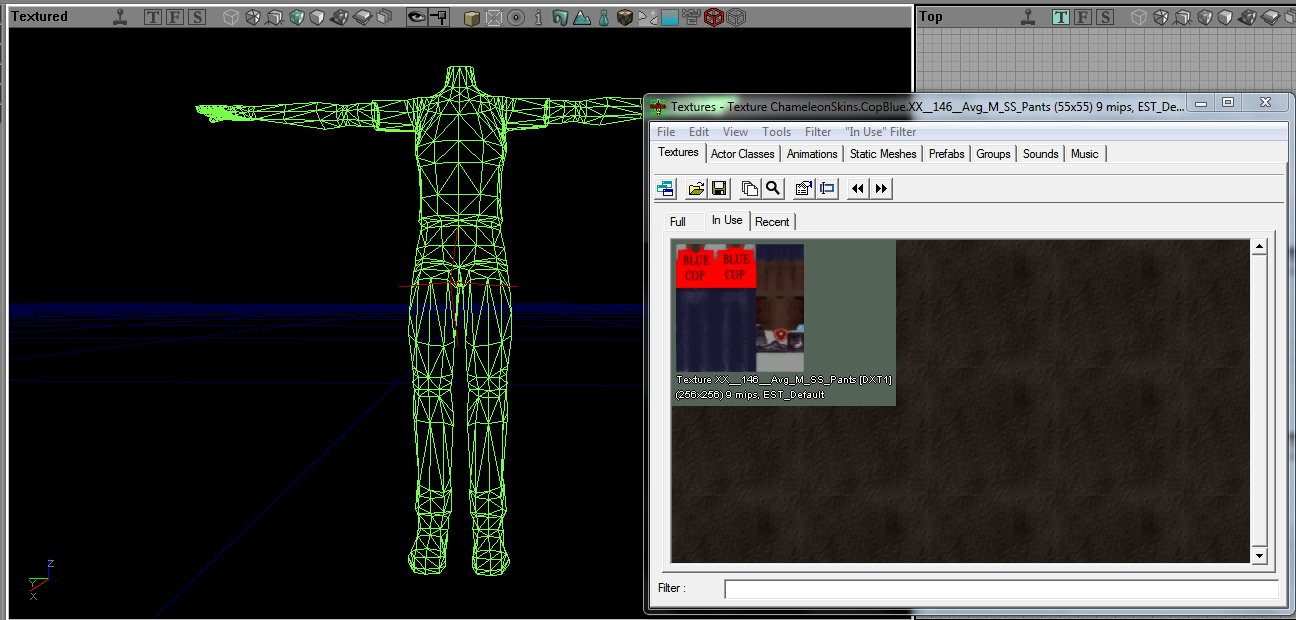Screen dimensions: 1296x620
Task: Click the dock browser icon
Action: point(665,188)
